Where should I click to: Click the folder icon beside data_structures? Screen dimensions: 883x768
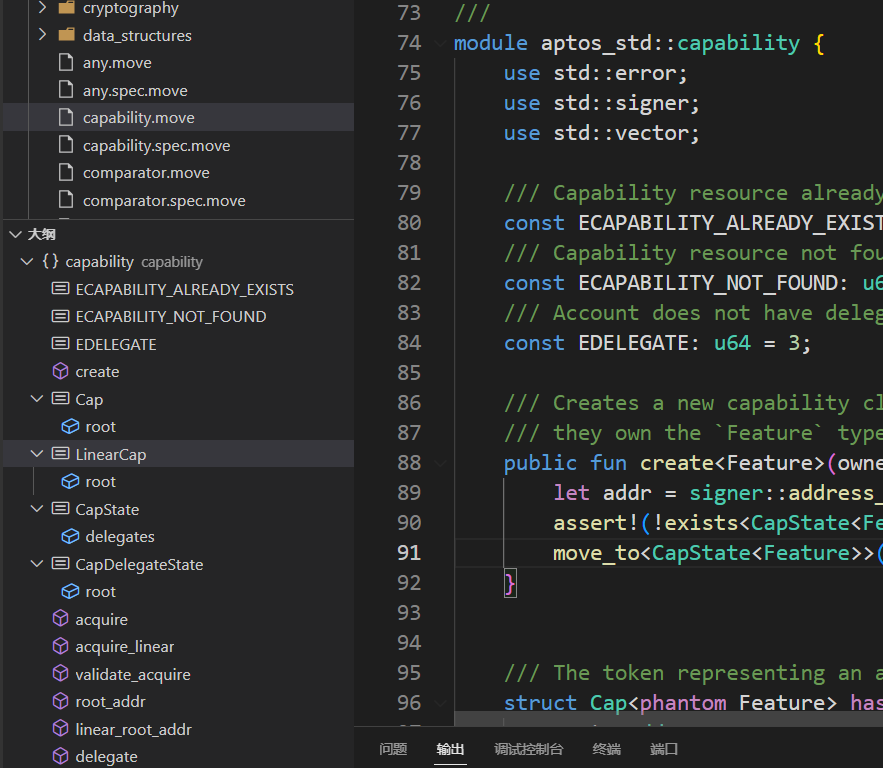point(67,35)
